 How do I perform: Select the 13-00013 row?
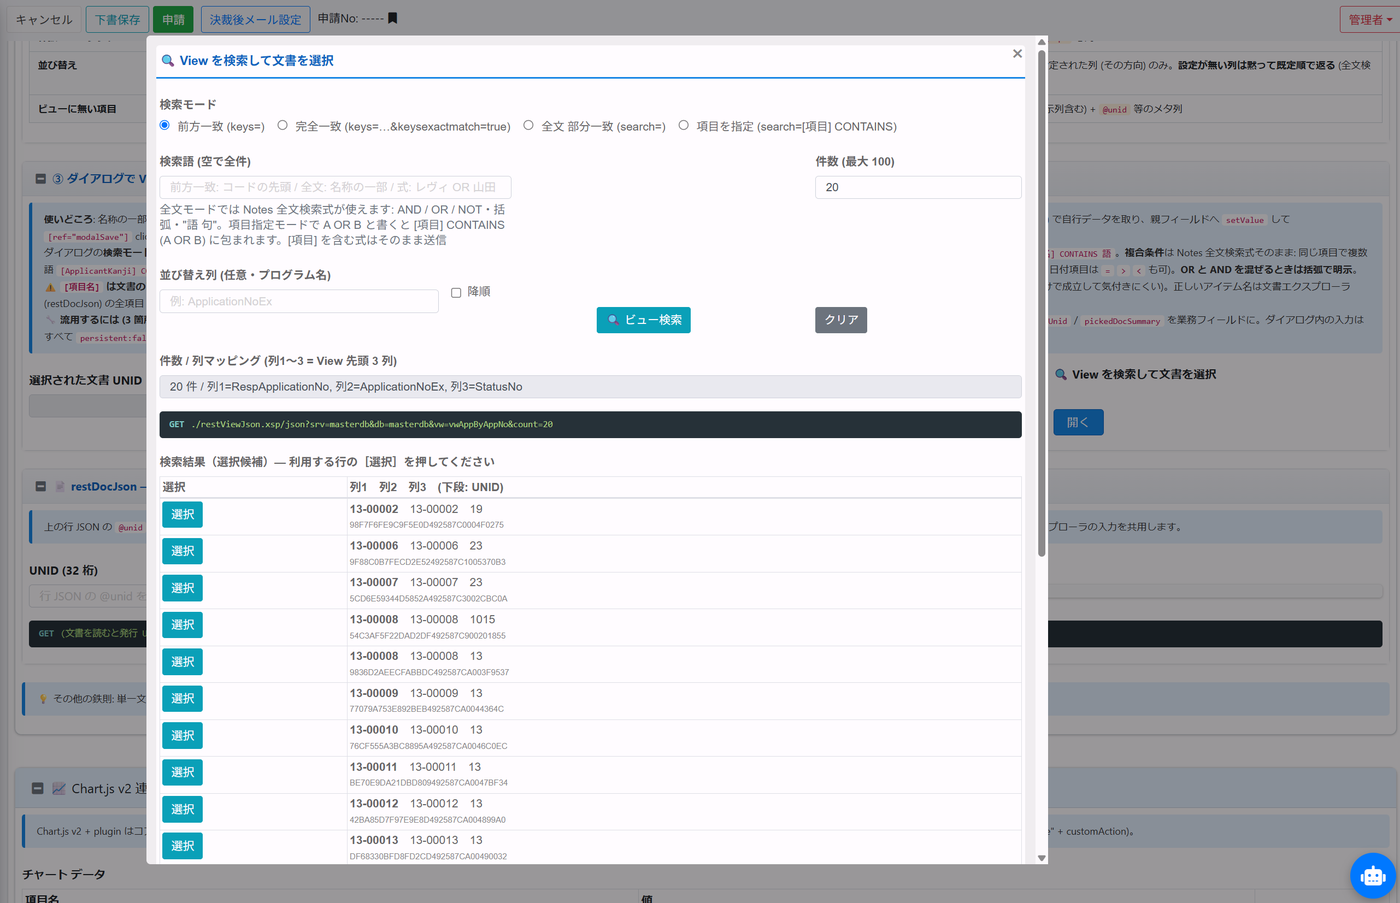coord(182,846)
